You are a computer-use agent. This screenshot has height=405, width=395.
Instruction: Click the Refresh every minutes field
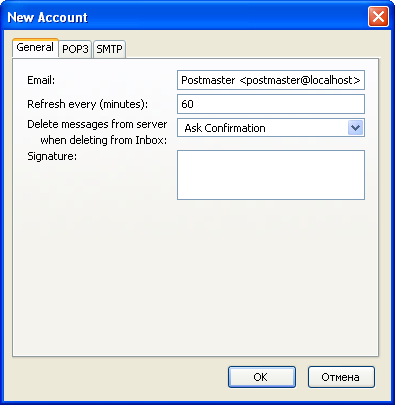(271, 104)
